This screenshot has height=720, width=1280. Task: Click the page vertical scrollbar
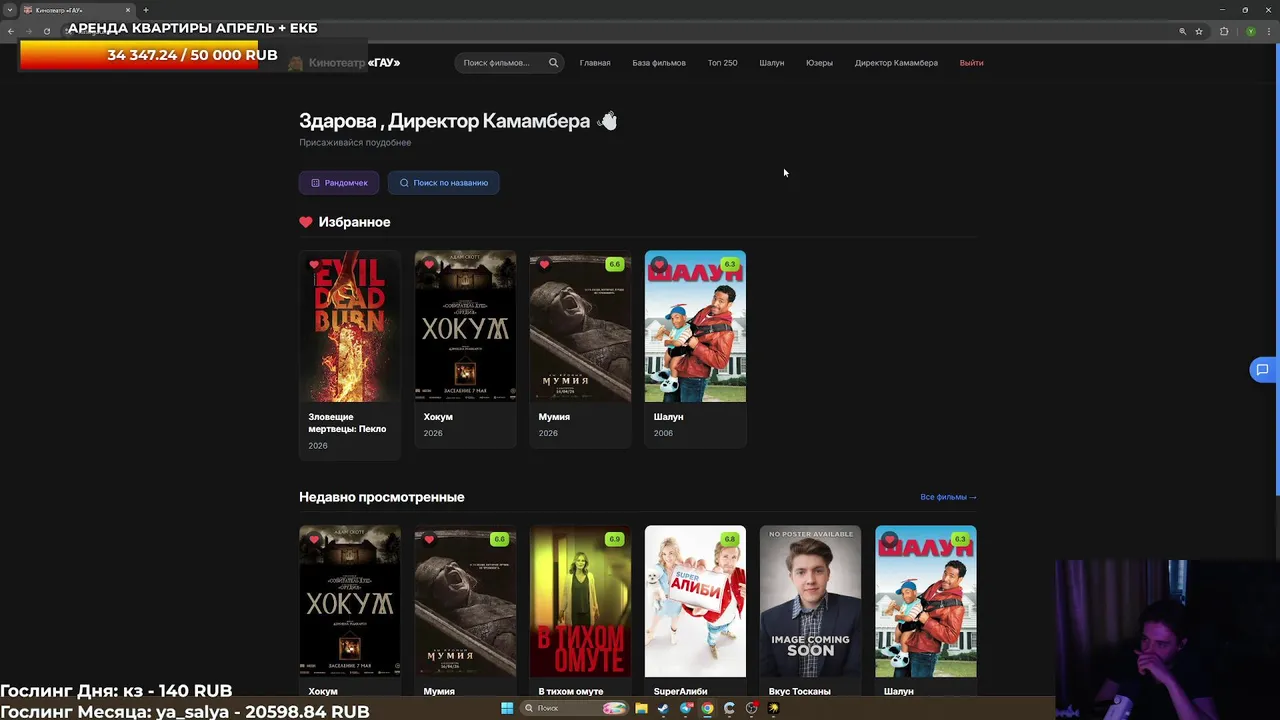tap(1276, 270)
